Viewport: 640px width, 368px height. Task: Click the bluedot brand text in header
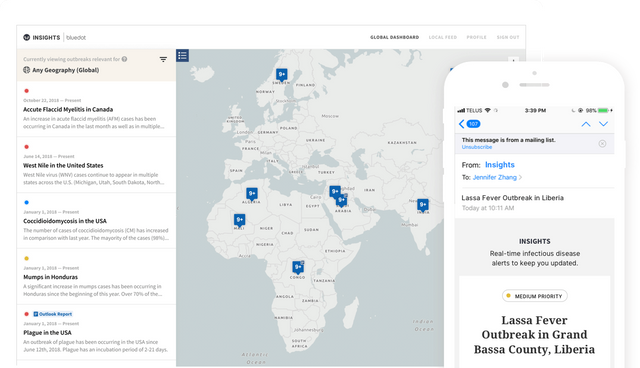76,38
